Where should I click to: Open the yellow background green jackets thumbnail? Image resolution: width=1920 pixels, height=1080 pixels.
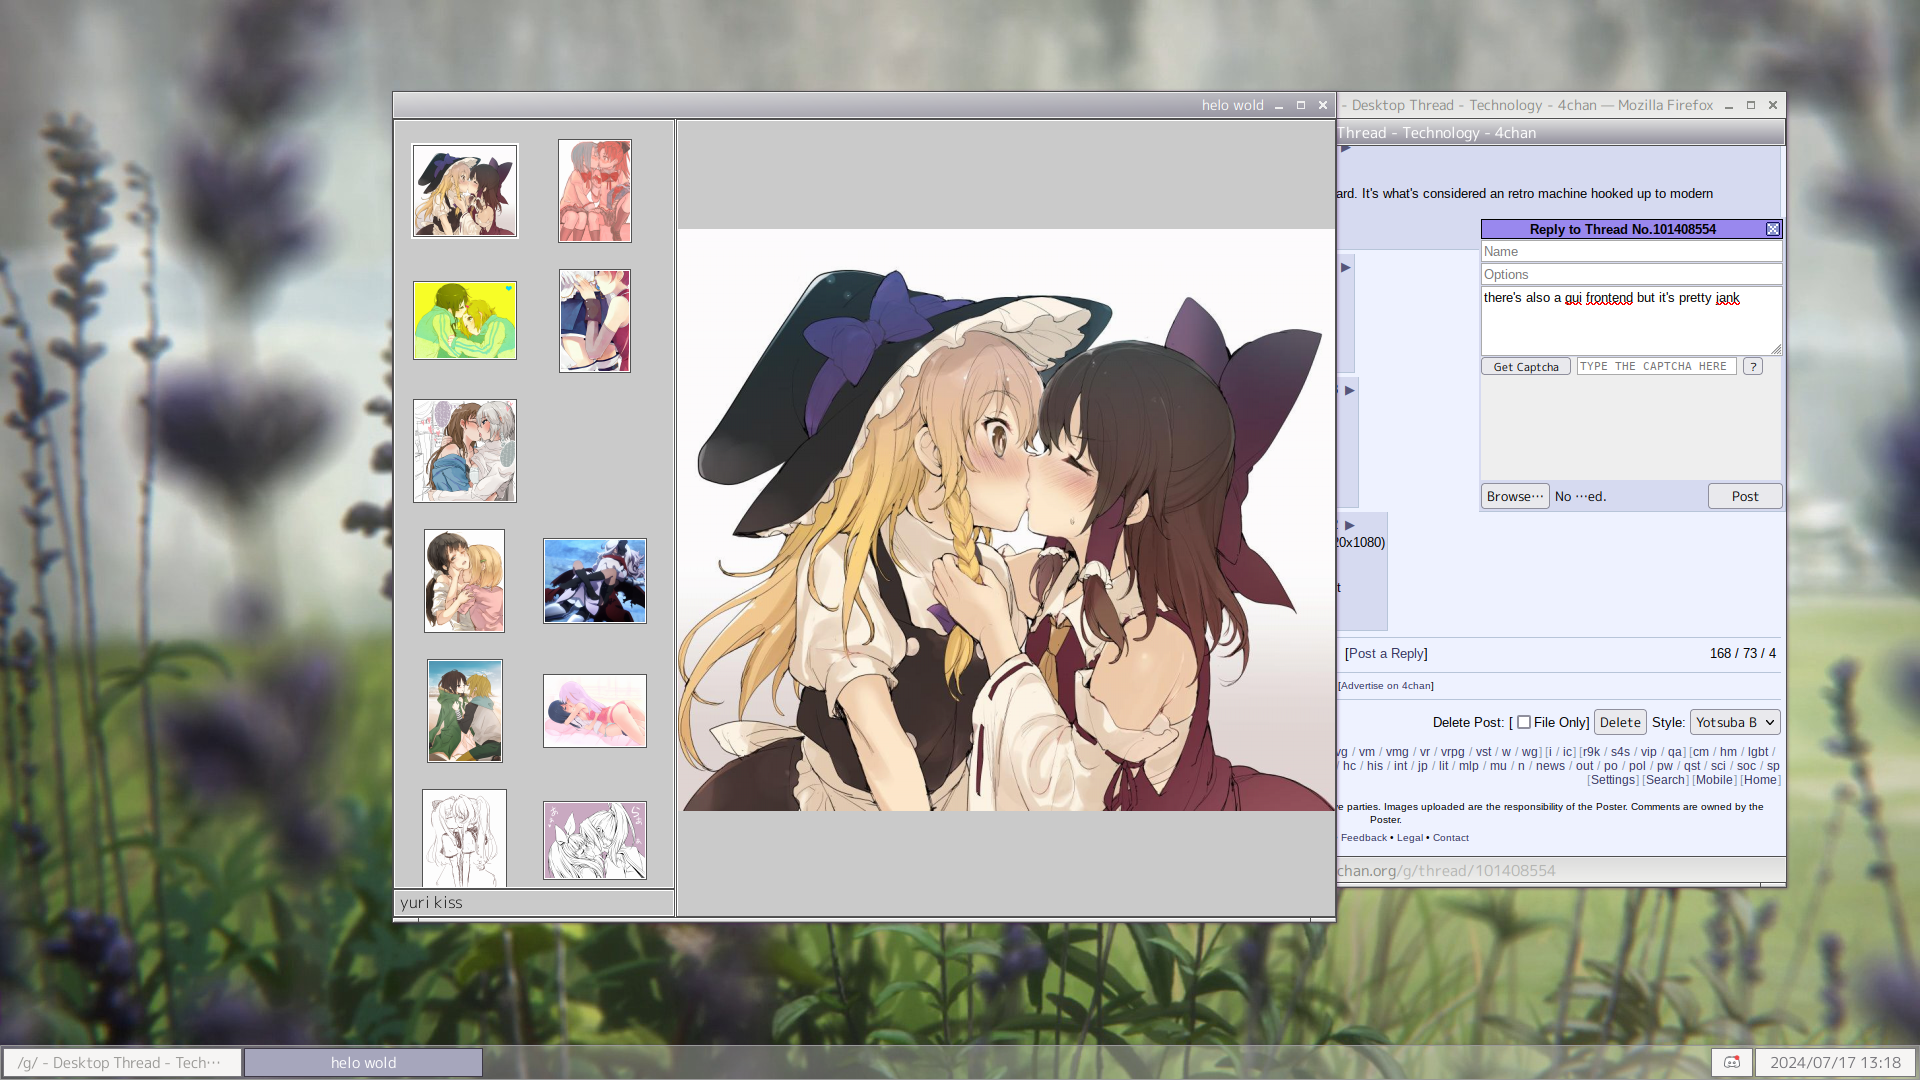click(x=465, y=320)
